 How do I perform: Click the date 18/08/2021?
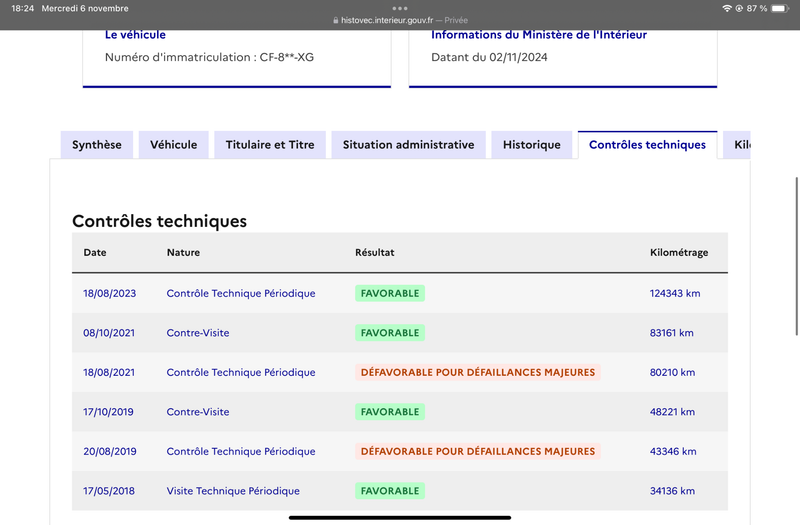[109, 372]
